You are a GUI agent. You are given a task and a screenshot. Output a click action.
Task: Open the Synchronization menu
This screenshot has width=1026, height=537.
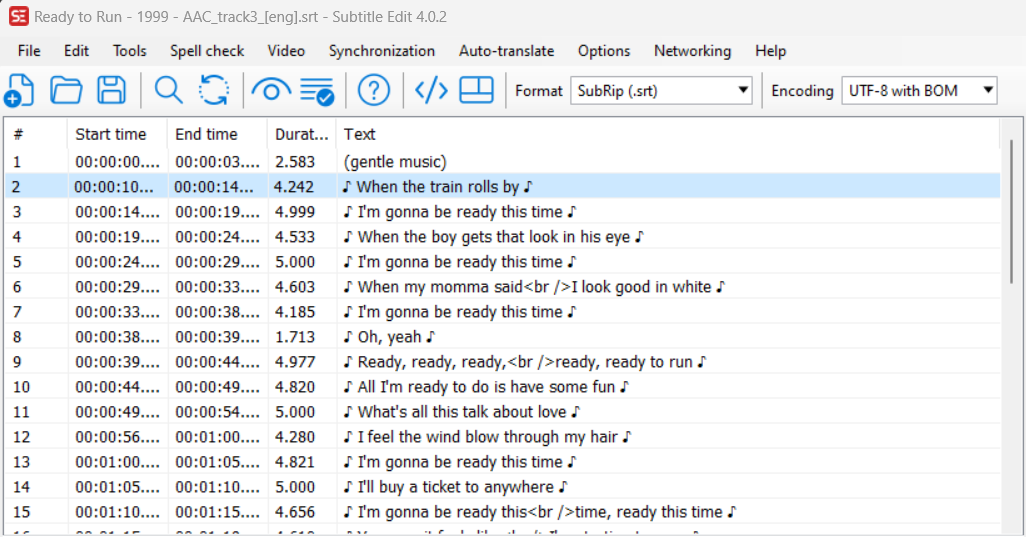pyautogui.click(x=382, y=51)
